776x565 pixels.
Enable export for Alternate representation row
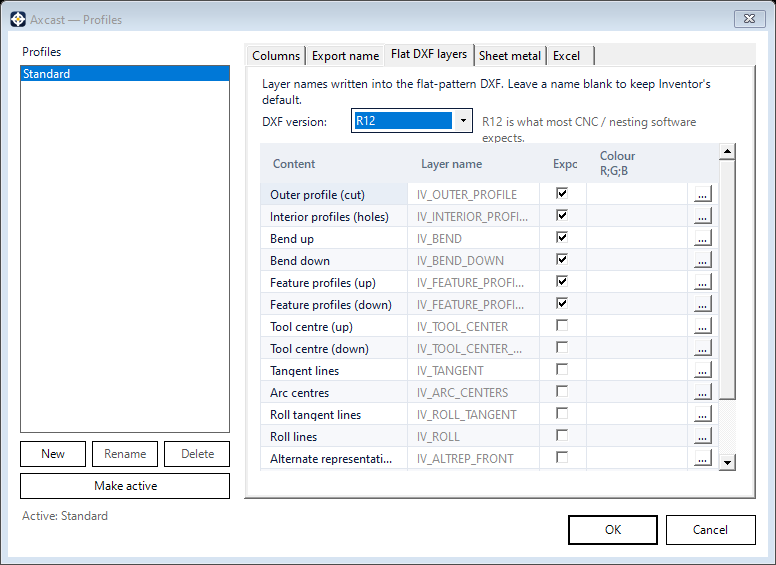tap(562, 457)
